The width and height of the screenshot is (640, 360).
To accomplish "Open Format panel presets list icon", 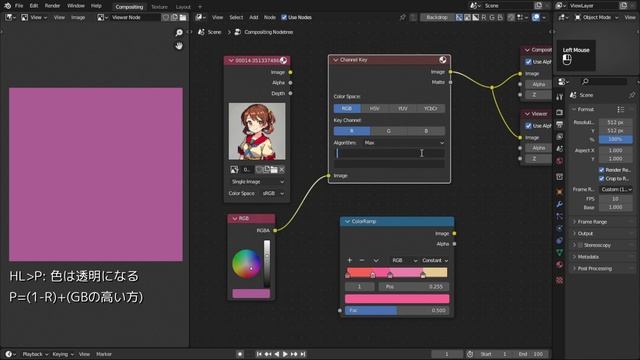I will pos(620,109).
